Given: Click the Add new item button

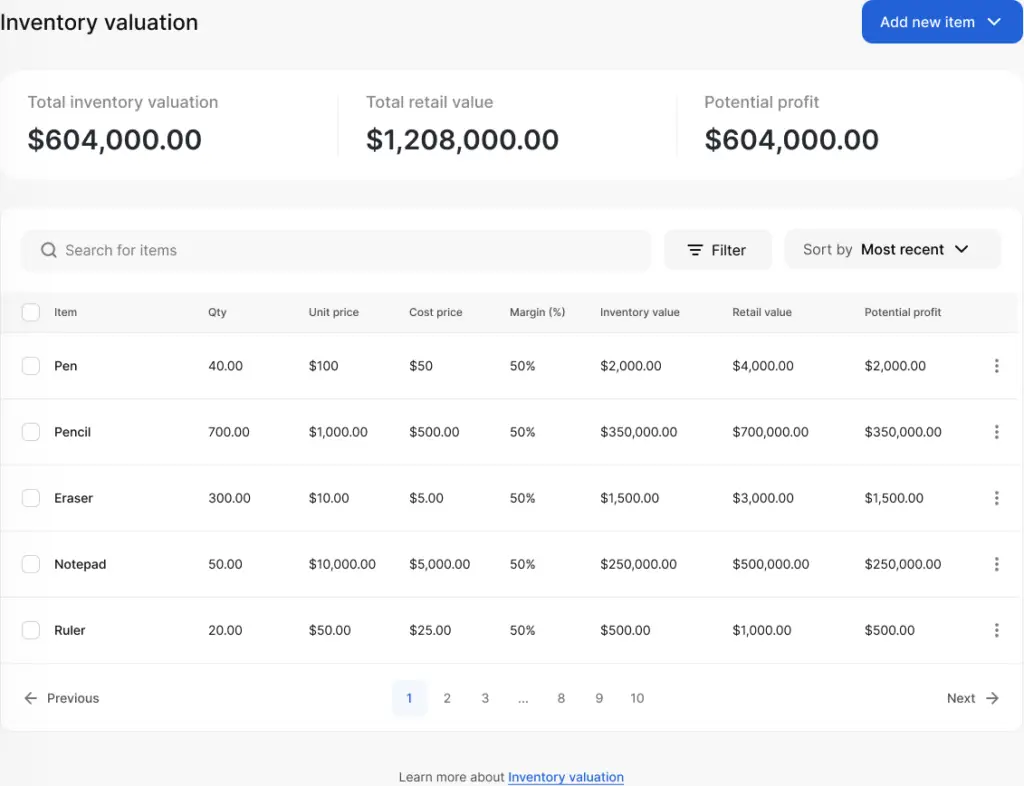Looking at the screenshot, I should tap(925, 21).
